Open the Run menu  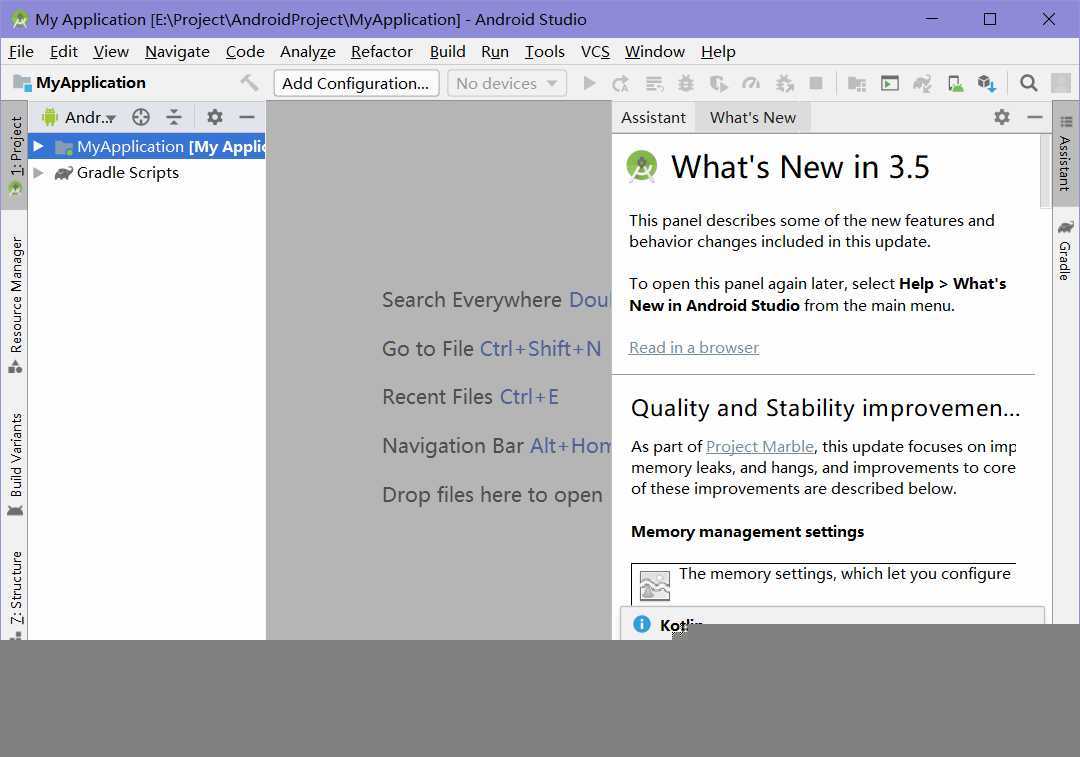pos(495,52)
